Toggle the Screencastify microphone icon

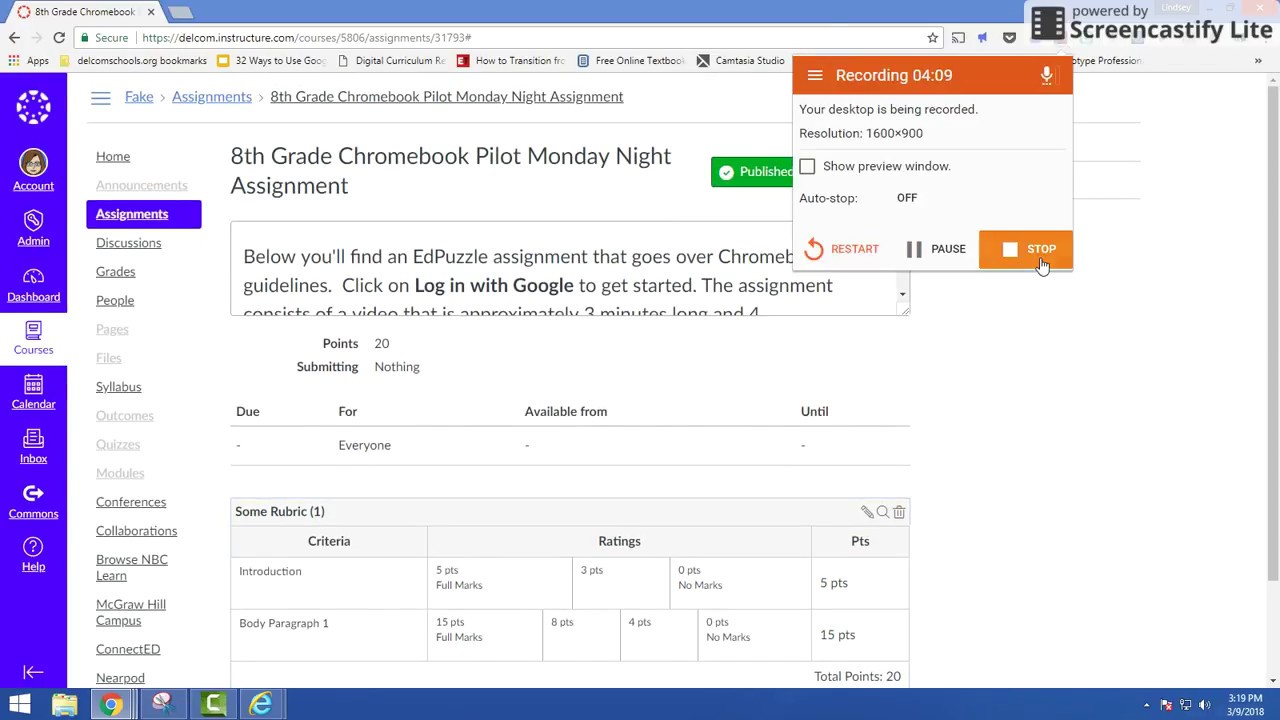1047,75
